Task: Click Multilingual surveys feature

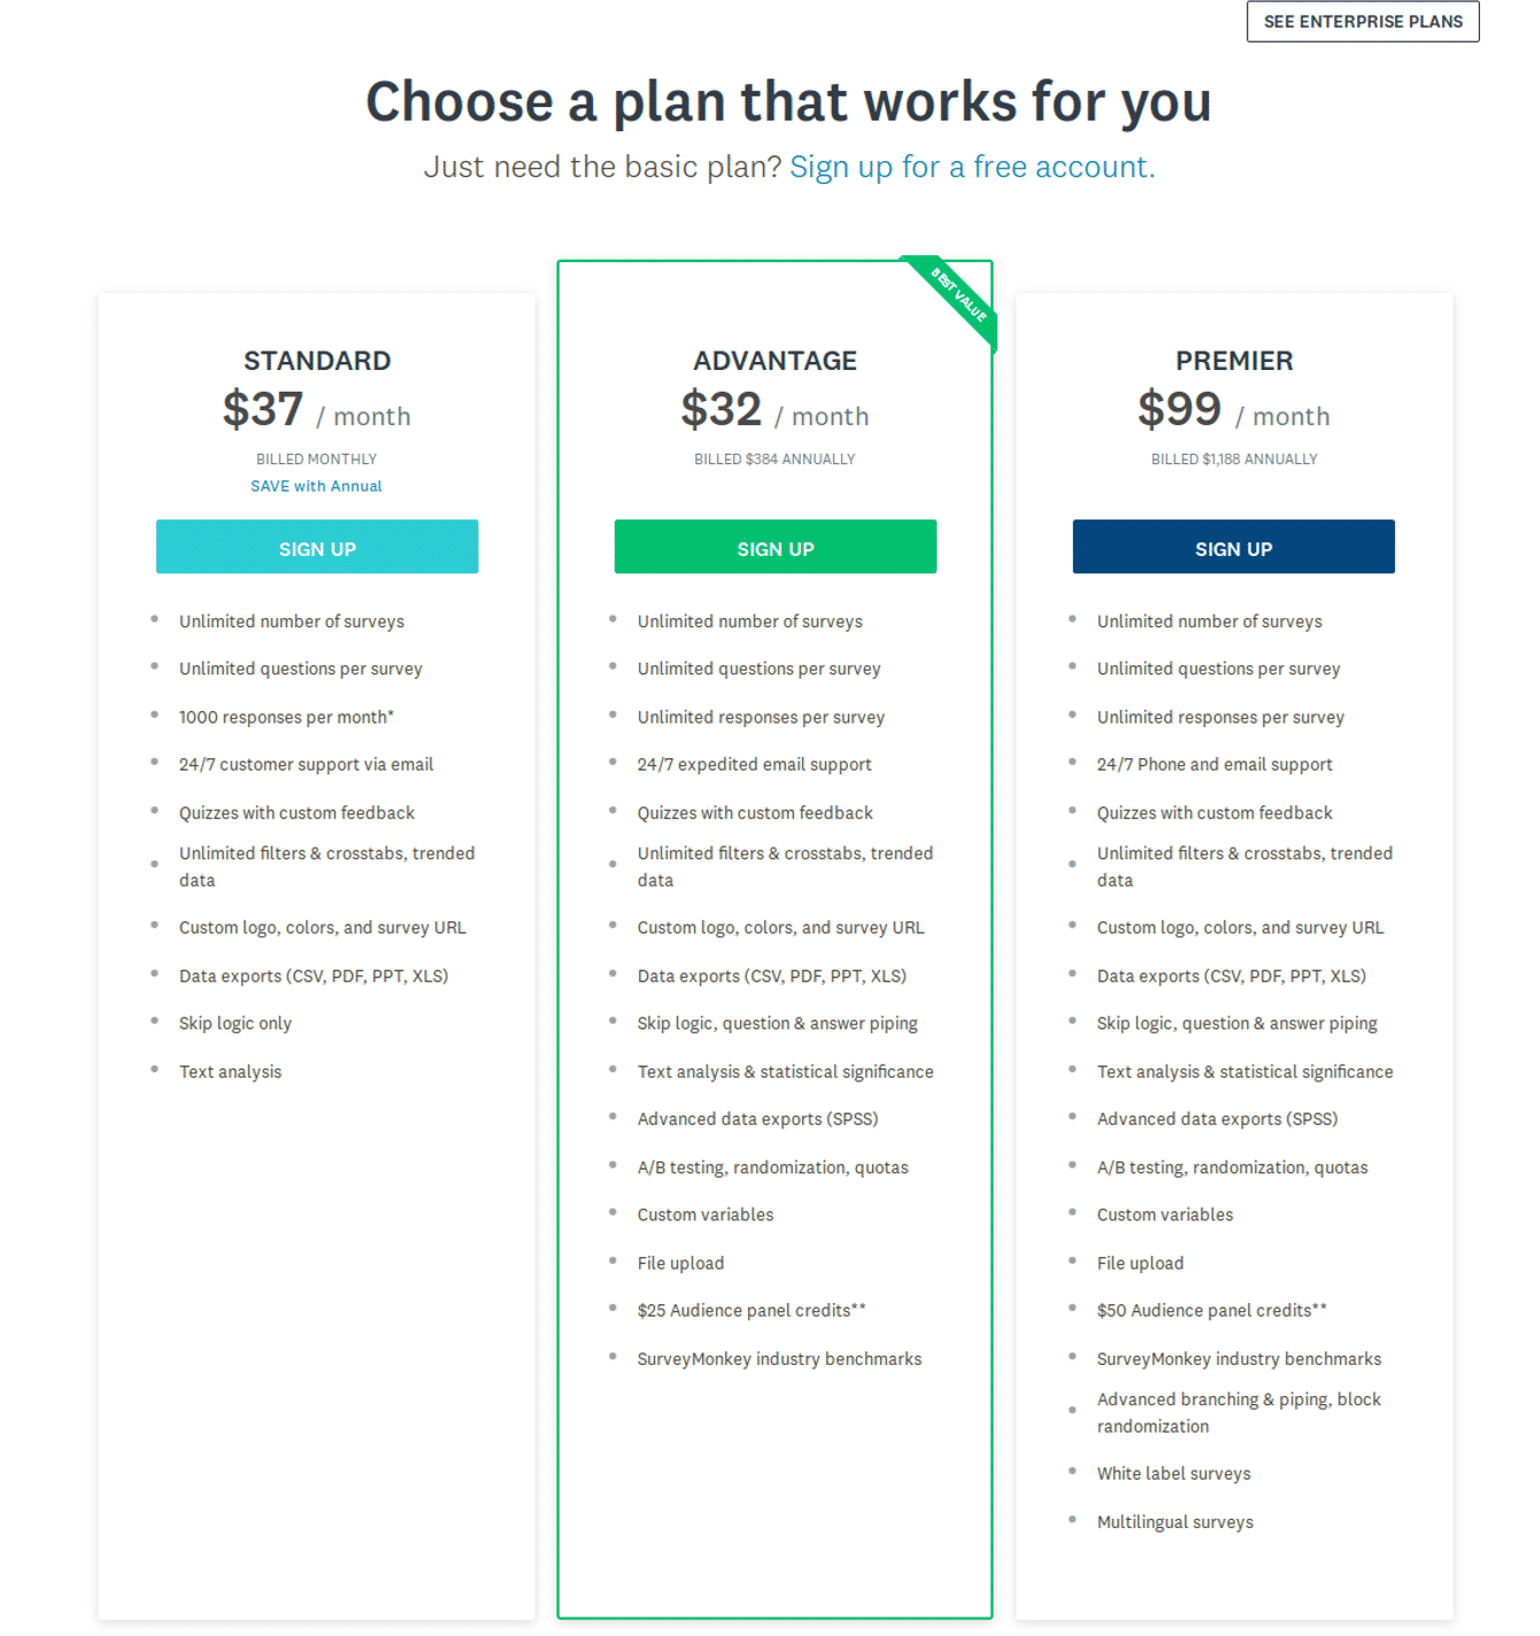Action: tap(1175, 1521)
